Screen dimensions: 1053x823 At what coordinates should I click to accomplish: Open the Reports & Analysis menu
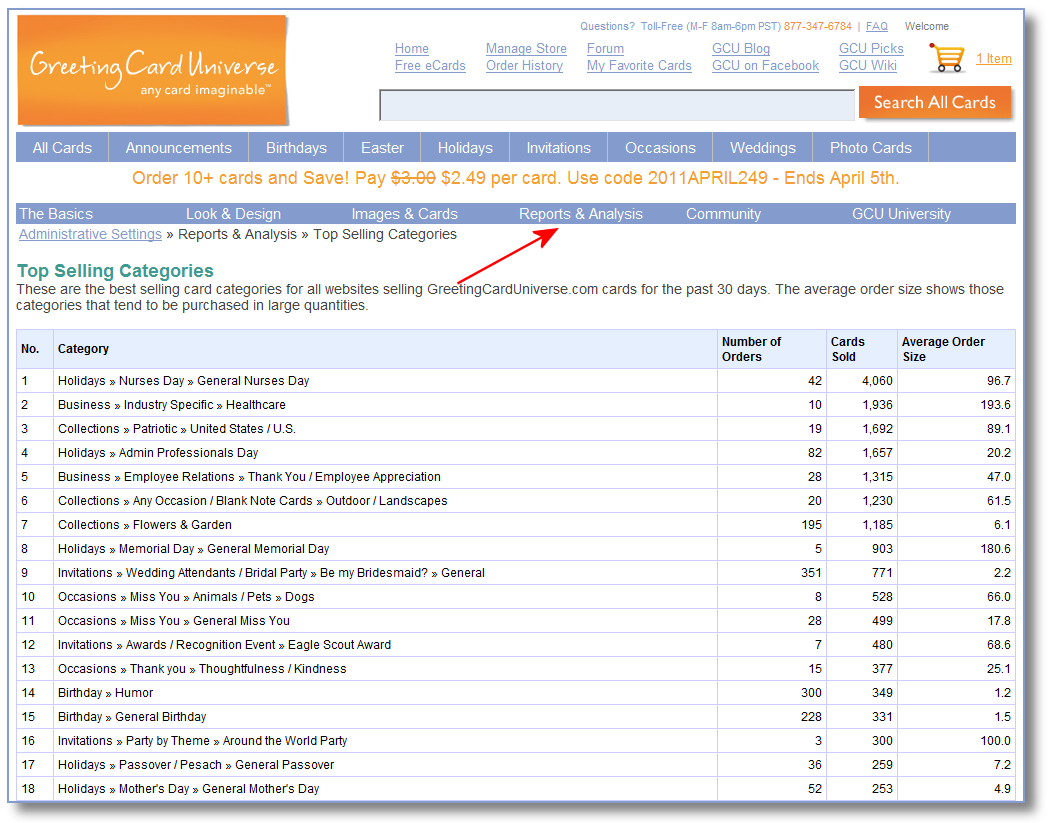581,213
